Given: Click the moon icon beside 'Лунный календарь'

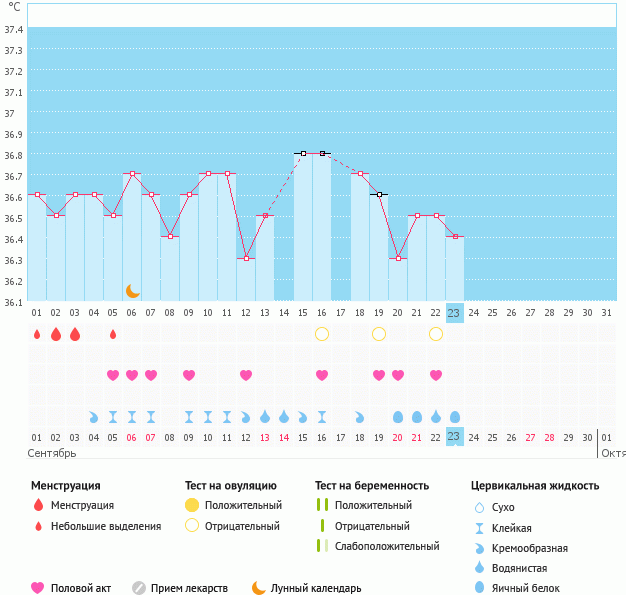Looking at the screenshot, I should pos(259,588).
